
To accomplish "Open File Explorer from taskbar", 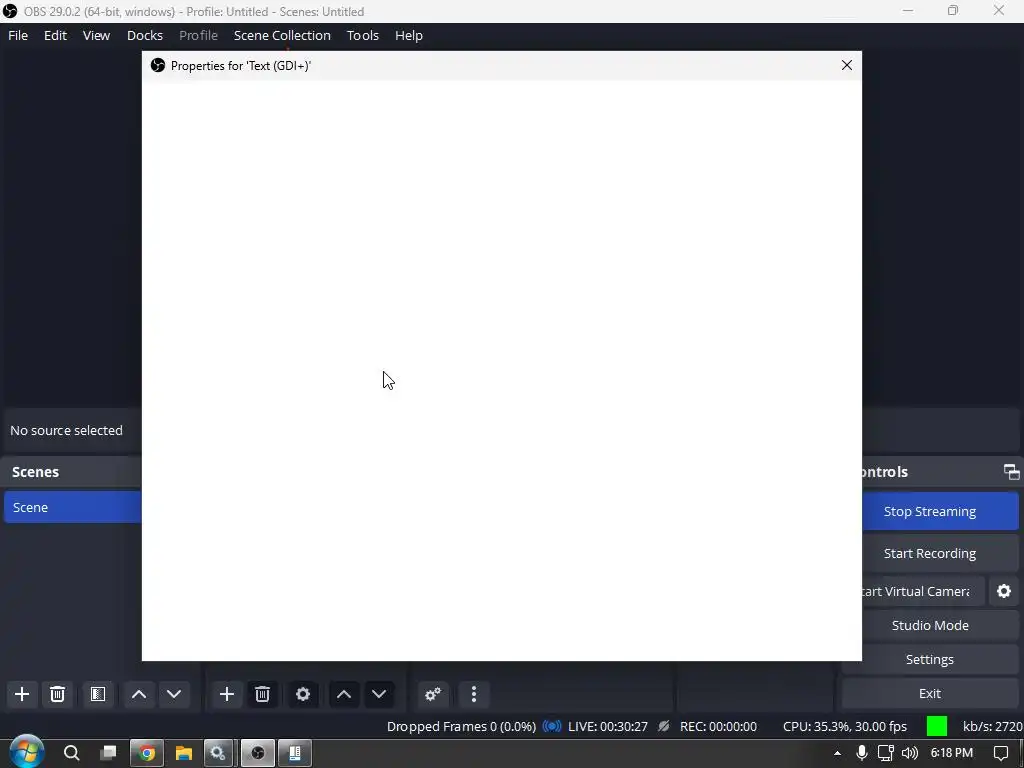I will [184, 754].
